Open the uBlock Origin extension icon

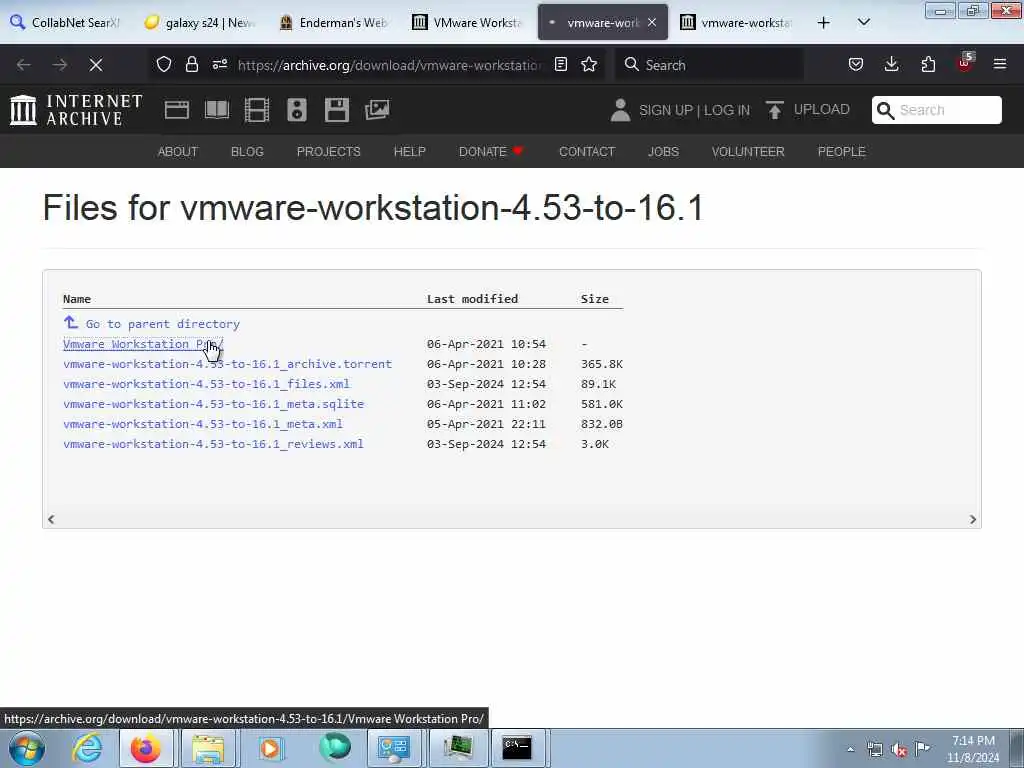[965, 63]
